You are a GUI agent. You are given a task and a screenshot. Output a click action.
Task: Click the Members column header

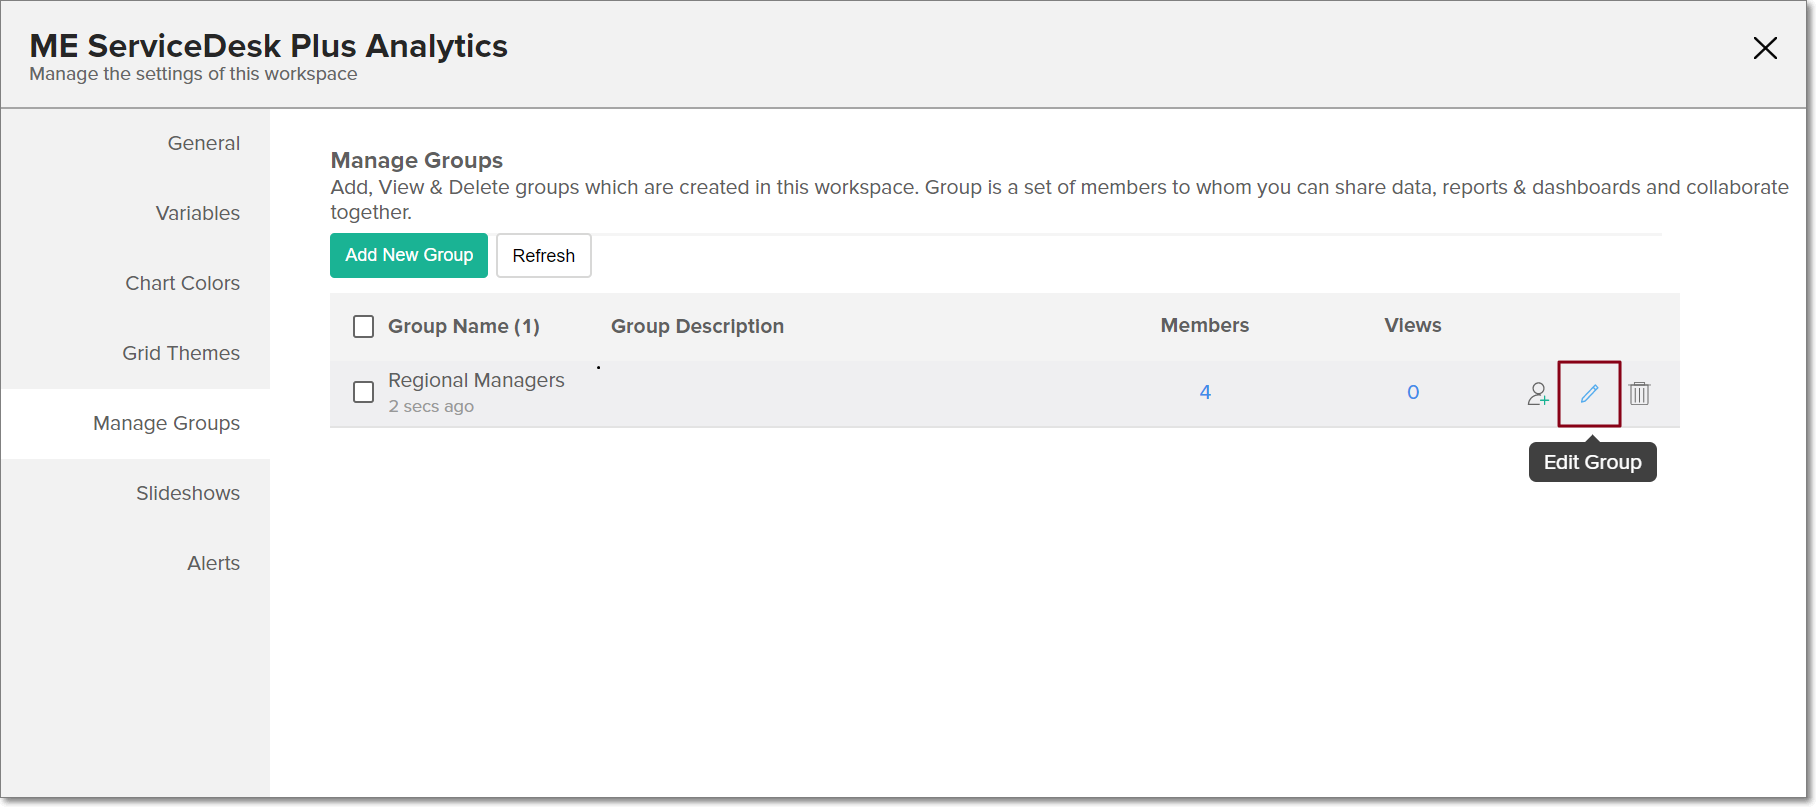tap(1204, 326)
